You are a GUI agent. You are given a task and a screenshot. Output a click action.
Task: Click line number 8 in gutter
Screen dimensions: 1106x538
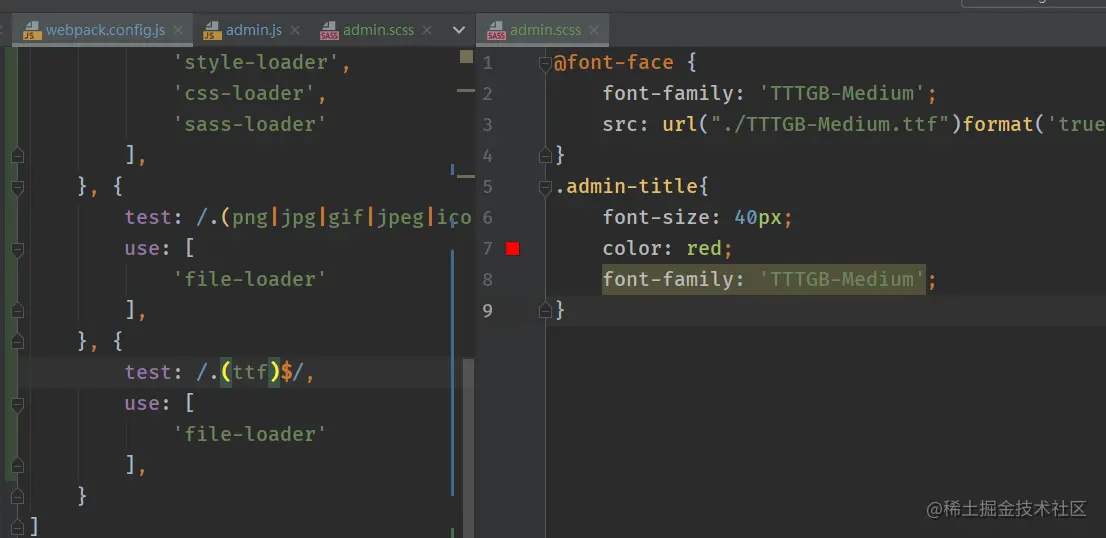tap(488, 280)
